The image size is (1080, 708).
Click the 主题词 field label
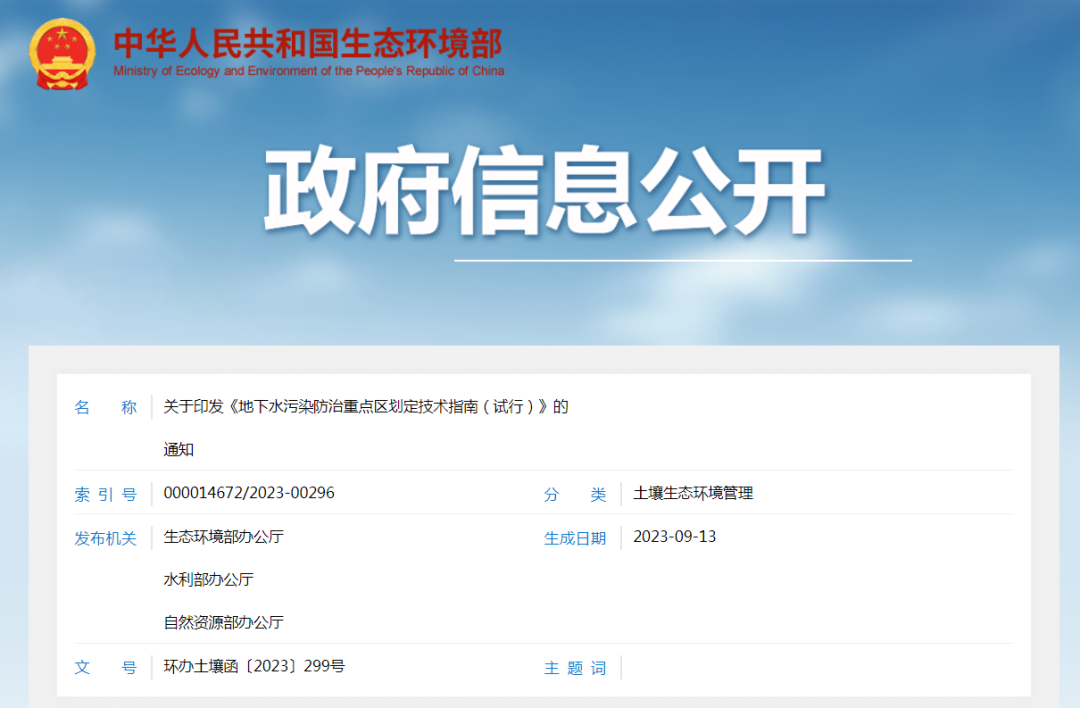point(575,668)
